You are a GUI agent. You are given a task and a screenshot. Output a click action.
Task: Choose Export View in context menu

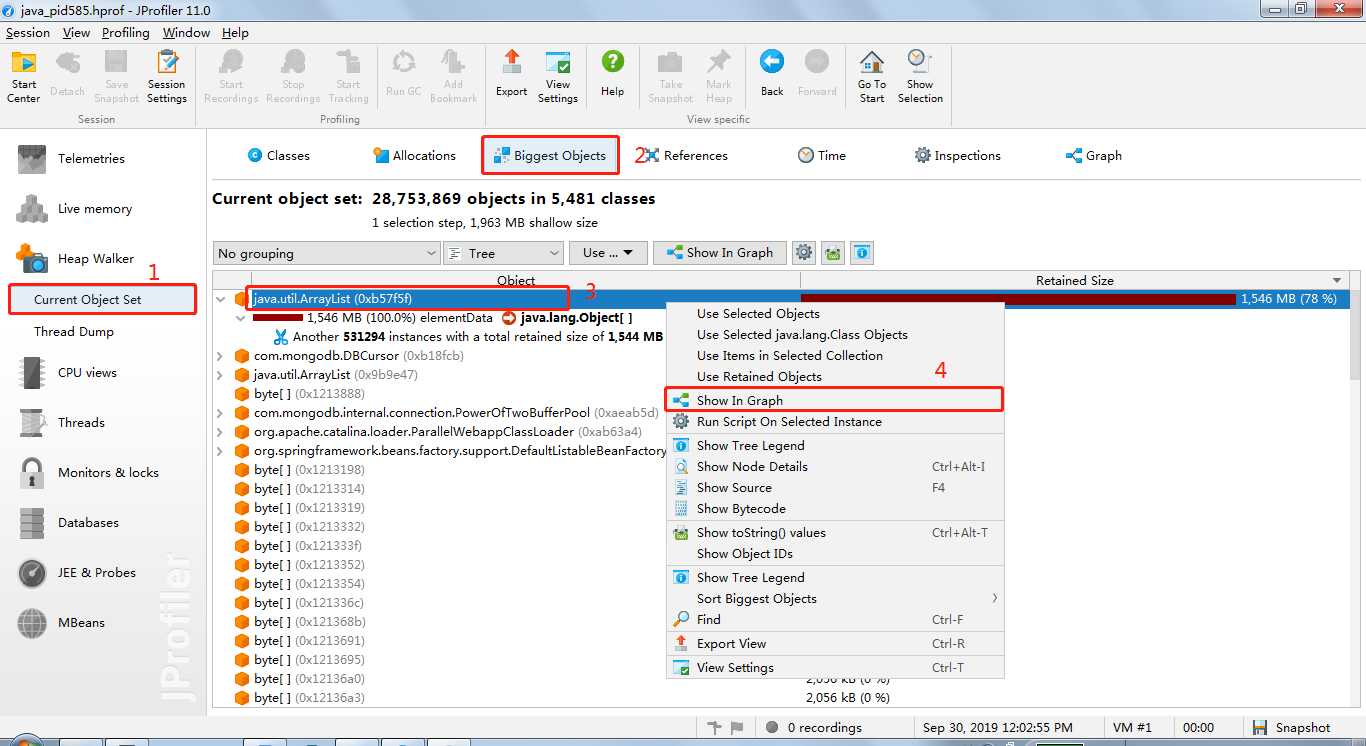(x=835, y=643)
